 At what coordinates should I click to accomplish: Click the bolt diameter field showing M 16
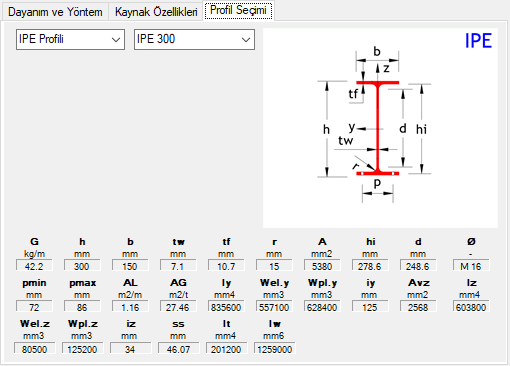pos(471,266)
